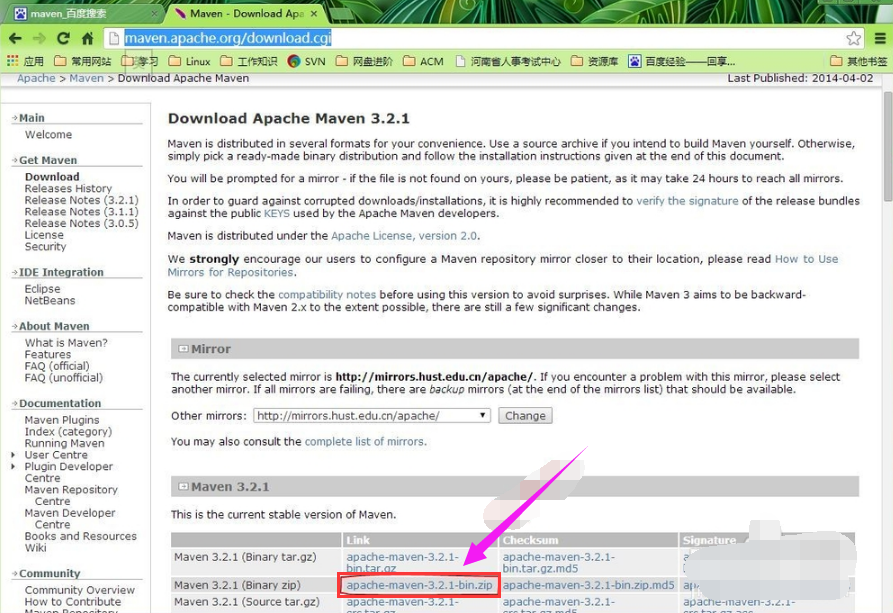Screen dimensions: 893x613
Task: Open the SVN bookmark
Action: pos(306,61)
